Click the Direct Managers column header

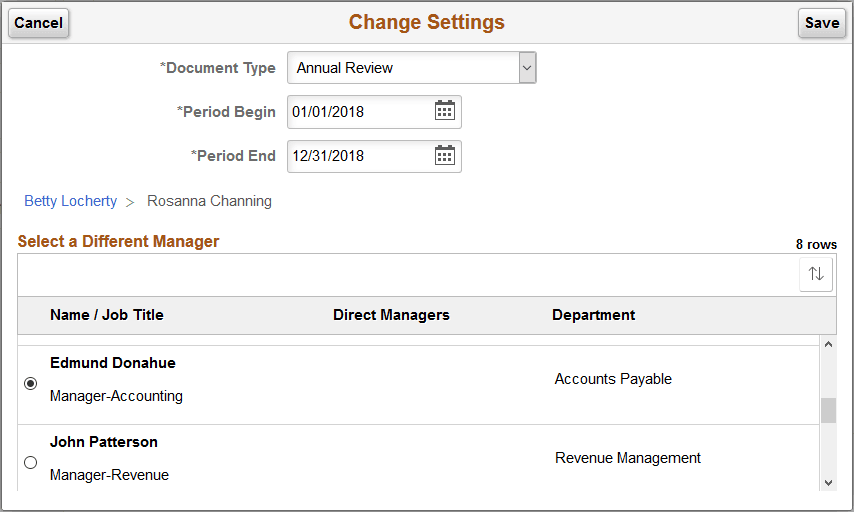click(391, 315)
